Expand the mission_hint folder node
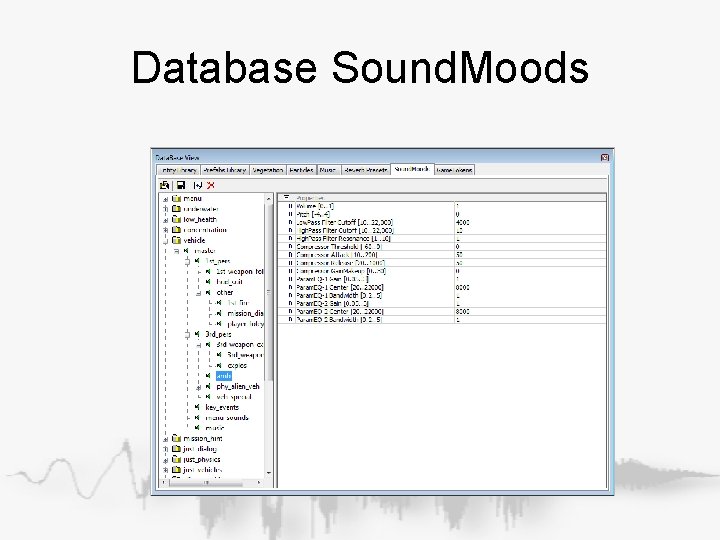 click(166, 439)
